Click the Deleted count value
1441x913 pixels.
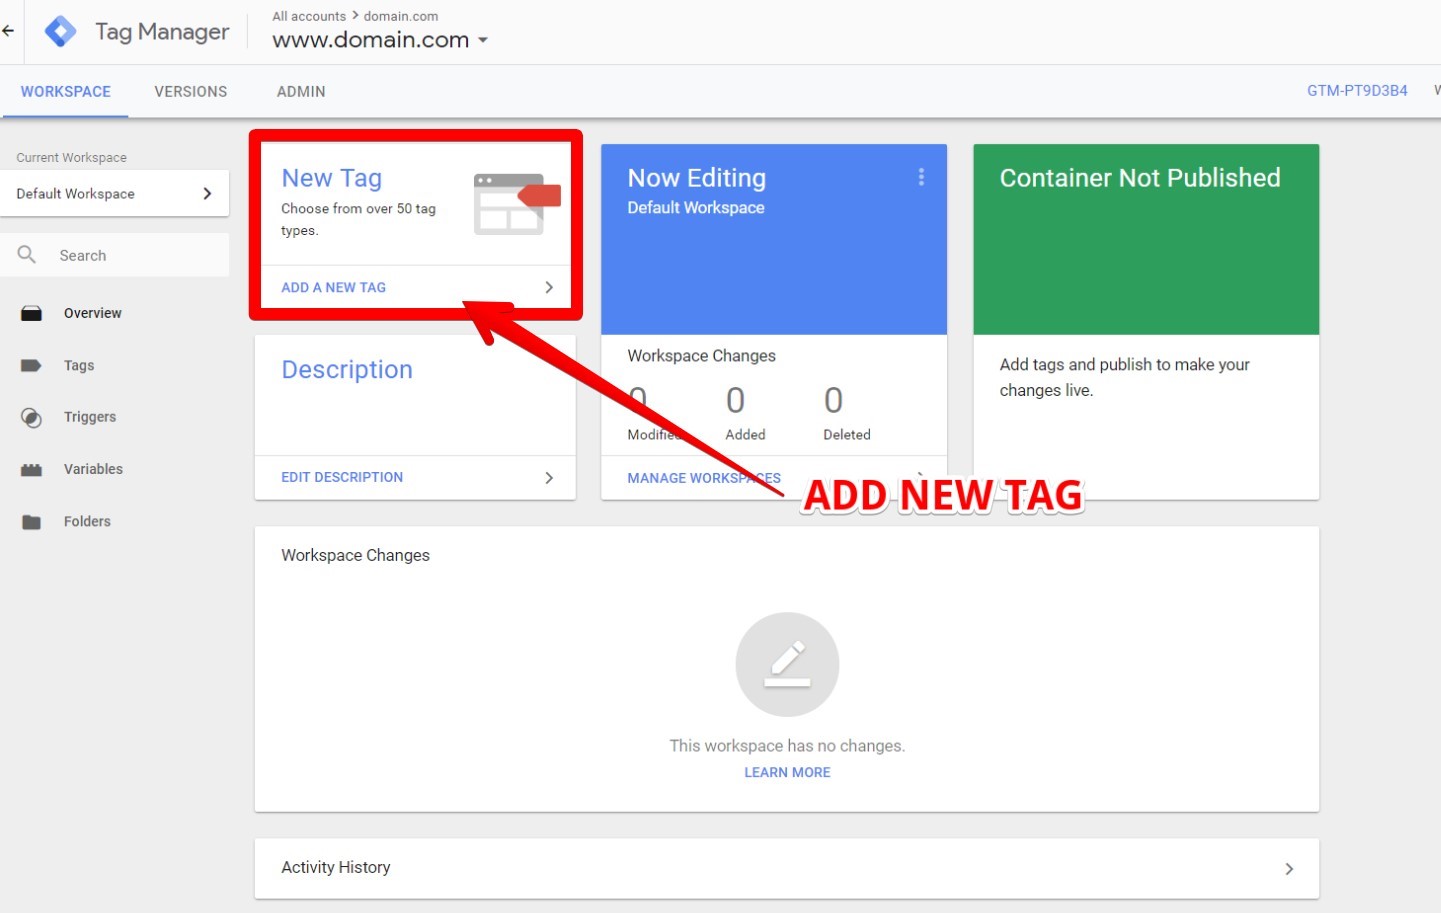point(833,401)
